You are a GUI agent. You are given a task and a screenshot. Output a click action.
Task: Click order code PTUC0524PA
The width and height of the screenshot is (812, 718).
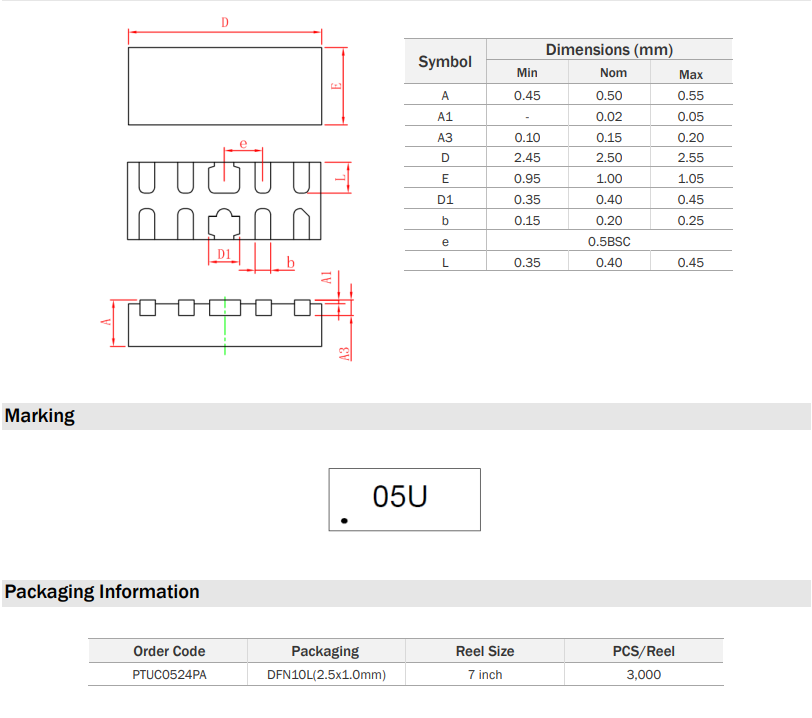pyautogui.click(x=169, y=675)
